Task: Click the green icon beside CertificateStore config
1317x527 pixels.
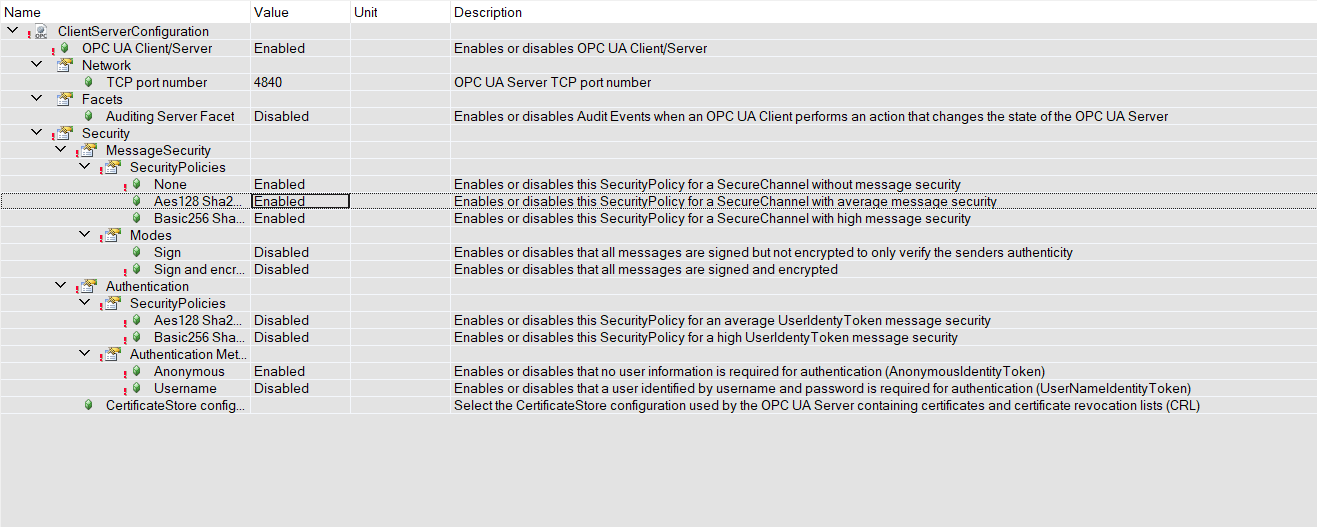Action: pyautogui.click(x=89, y=405)
